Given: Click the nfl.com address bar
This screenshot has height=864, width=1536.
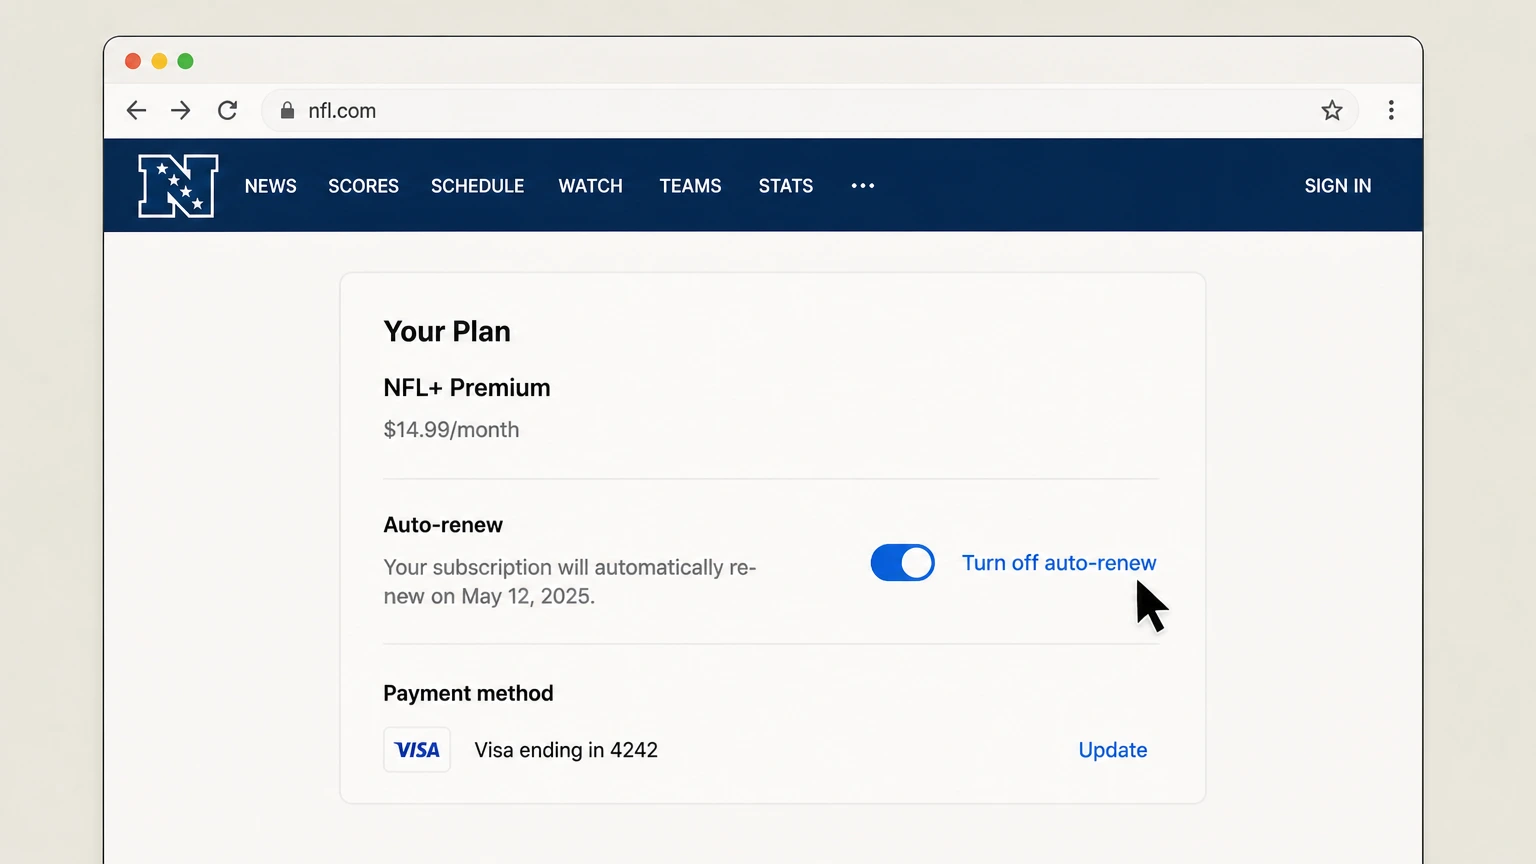Looking at the screenshot, I should 810,110.
